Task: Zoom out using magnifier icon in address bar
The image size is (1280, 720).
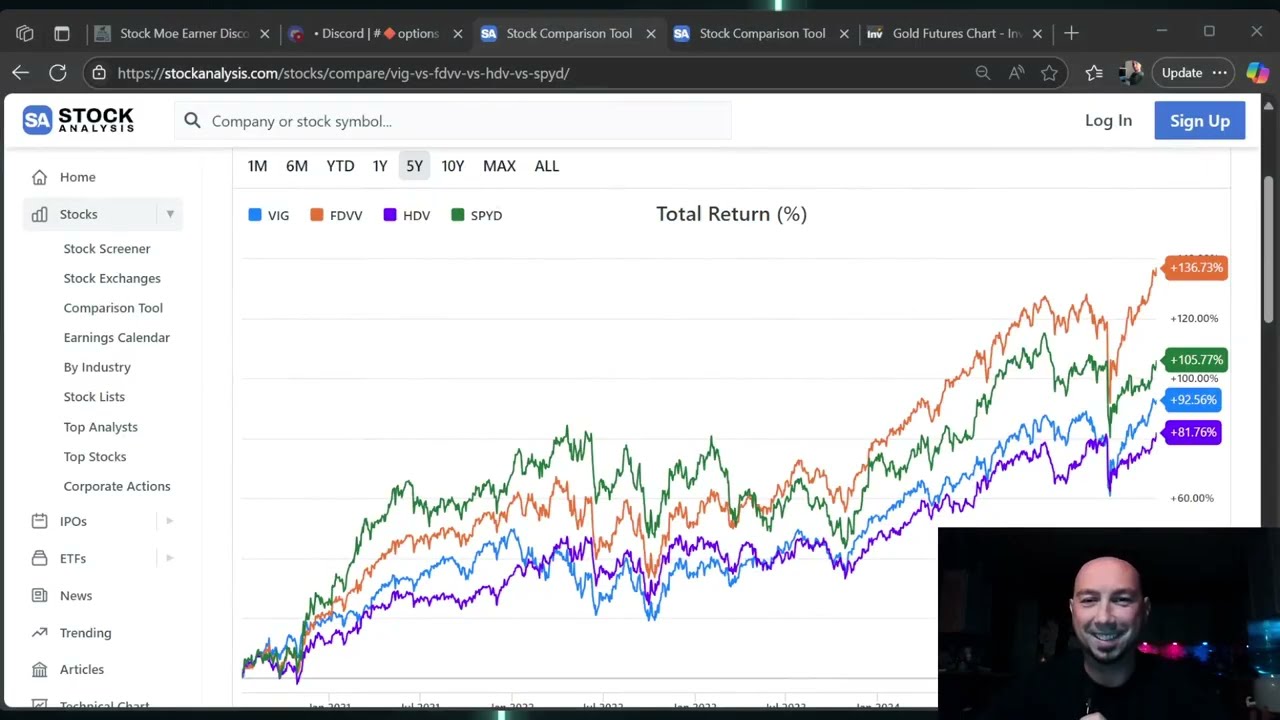Action: pyautogui.click(x=983, y=73)
